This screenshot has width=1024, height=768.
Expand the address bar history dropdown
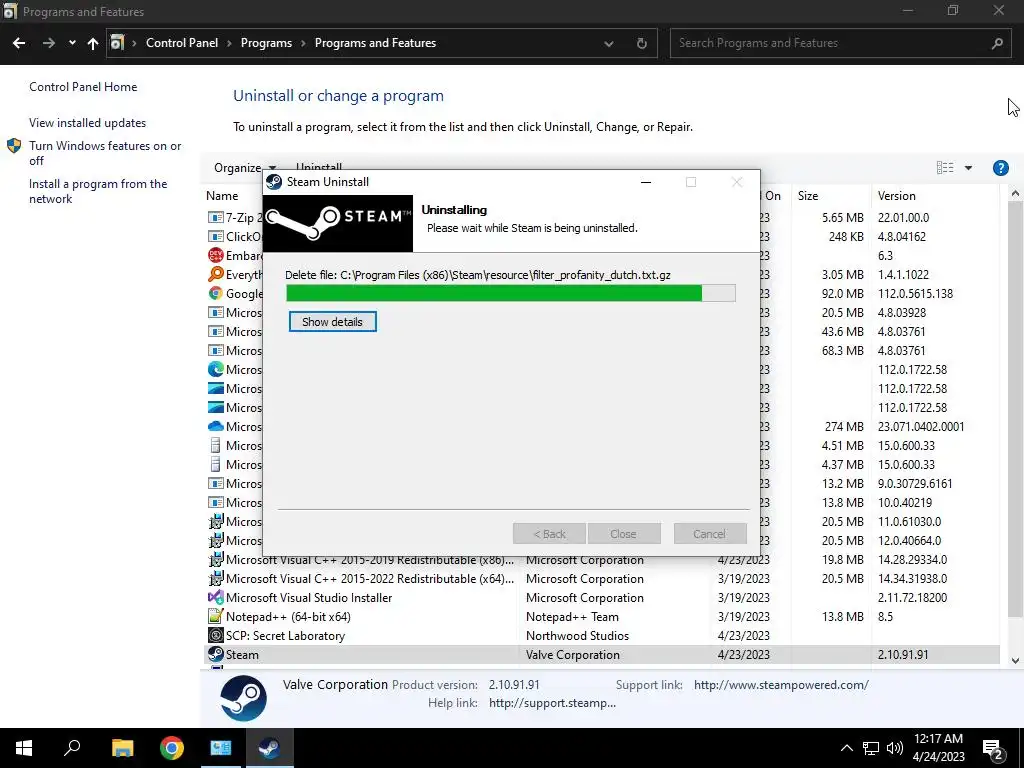[609, 44]
